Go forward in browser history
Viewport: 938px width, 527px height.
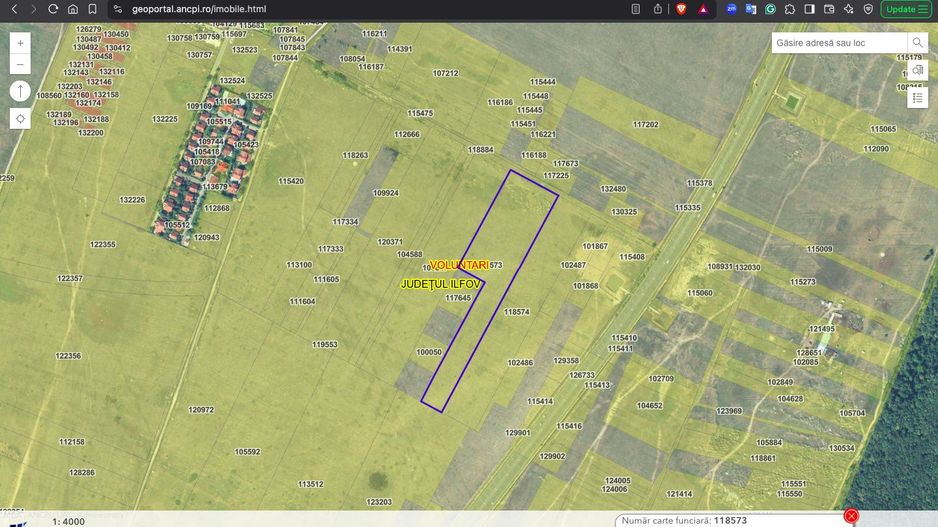[34, 9]
